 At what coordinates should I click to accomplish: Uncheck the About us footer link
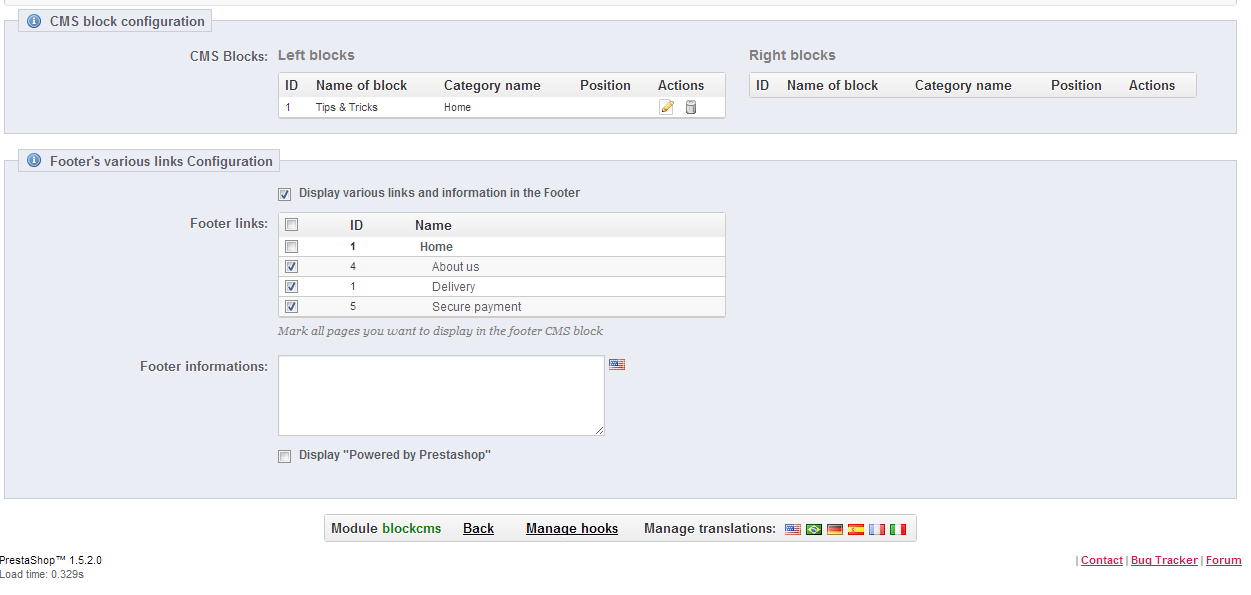click(291, 267)
